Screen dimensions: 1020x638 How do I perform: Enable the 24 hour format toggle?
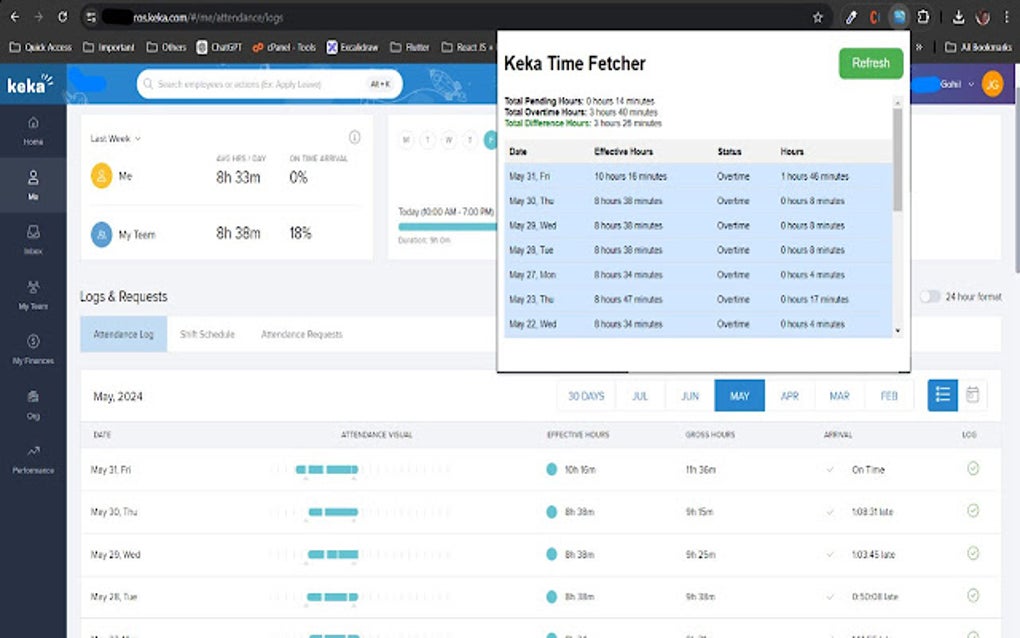click(x=930, y=296)
